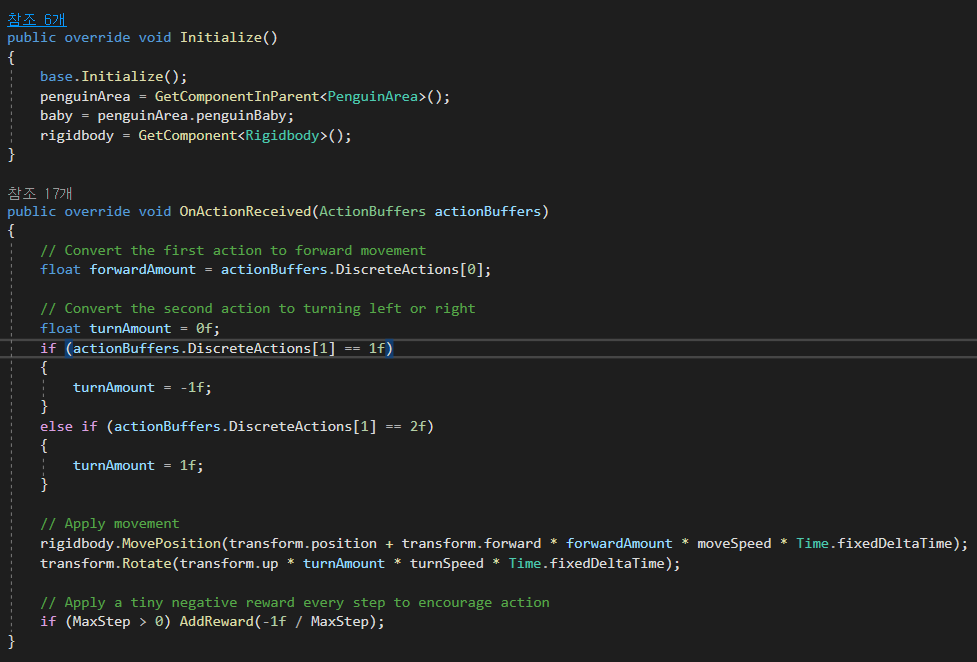
Task: Click forwardAmount in the float declaration line
Action: (x=143, y=269)
